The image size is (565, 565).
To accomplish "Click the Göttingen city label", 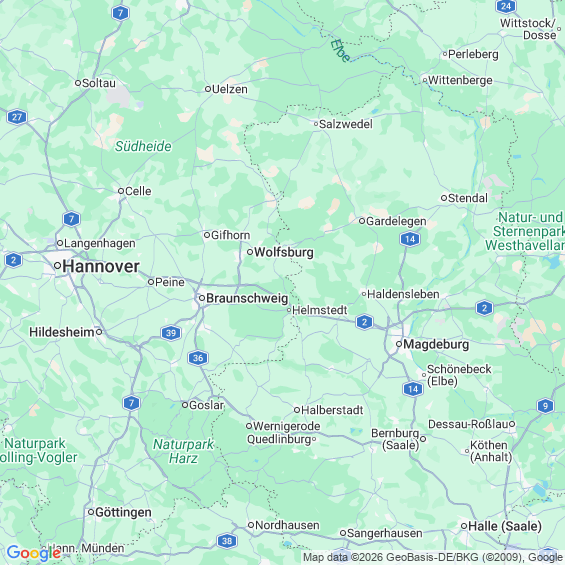I will click(123, 512).
